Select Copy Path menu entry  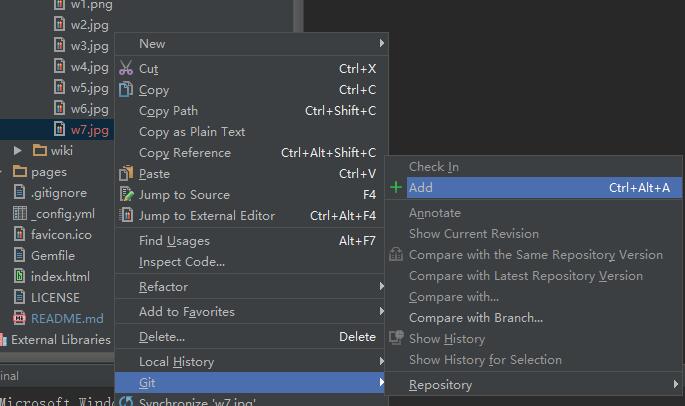(169, 111)
